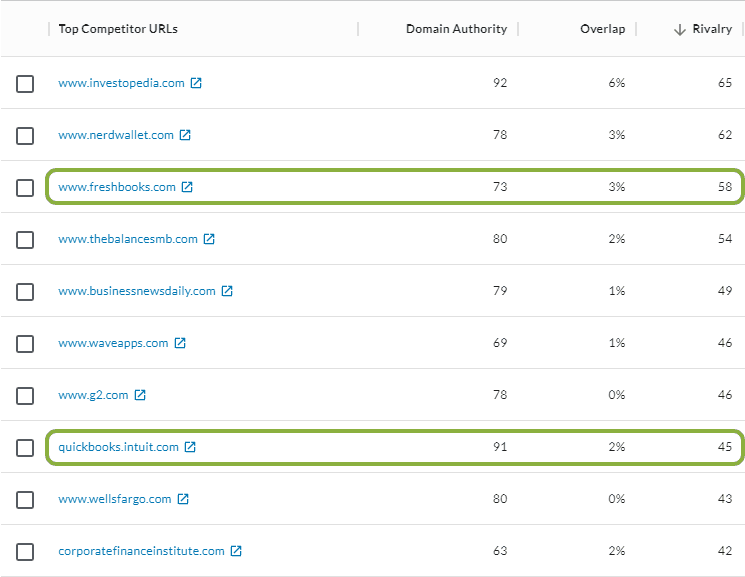Open the www.wellsfargo.com link
745x577 pixels.
(114, 499)
